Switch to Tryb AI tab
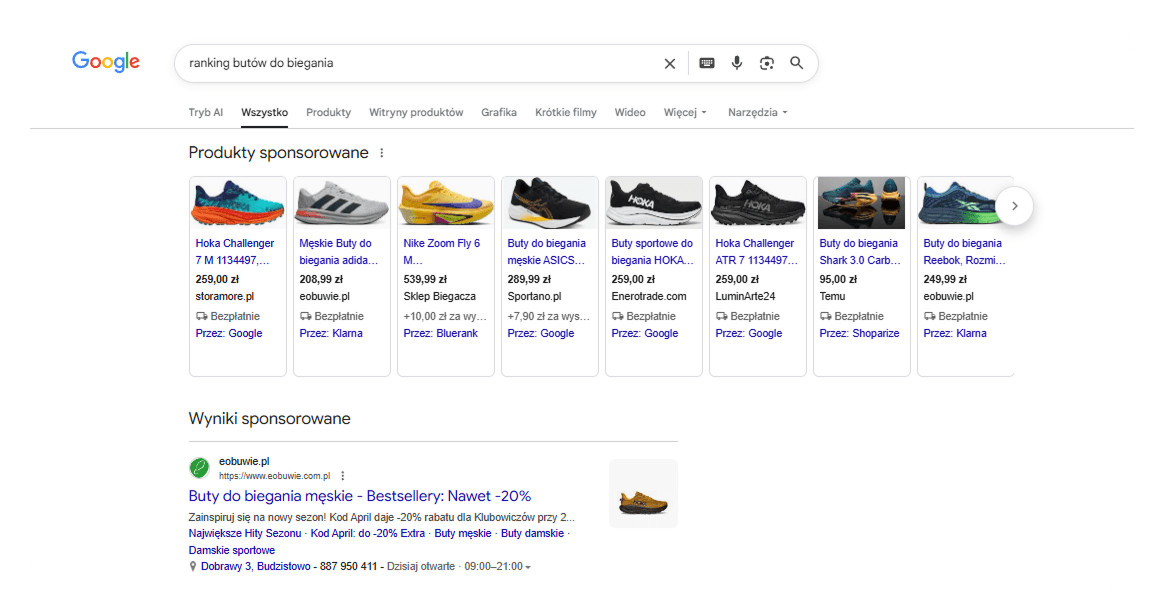 pyautogui.click(x=205, y=112)
